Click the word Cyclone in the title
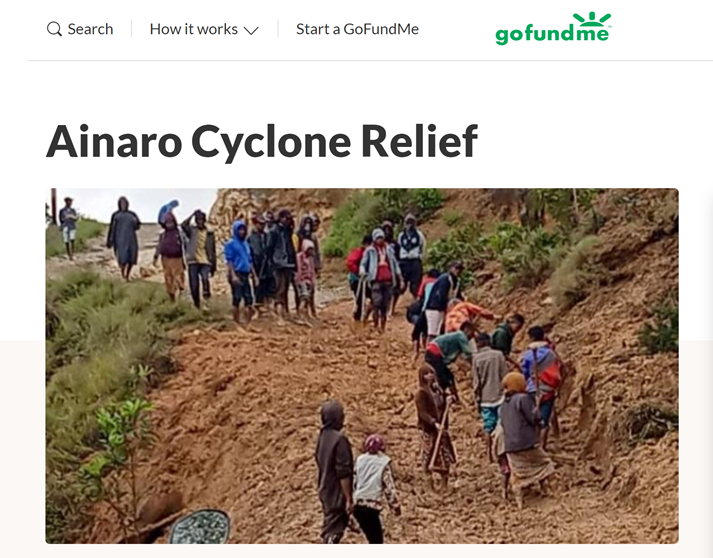The height and width of the screenshot is (558, 713). (271, 142)
